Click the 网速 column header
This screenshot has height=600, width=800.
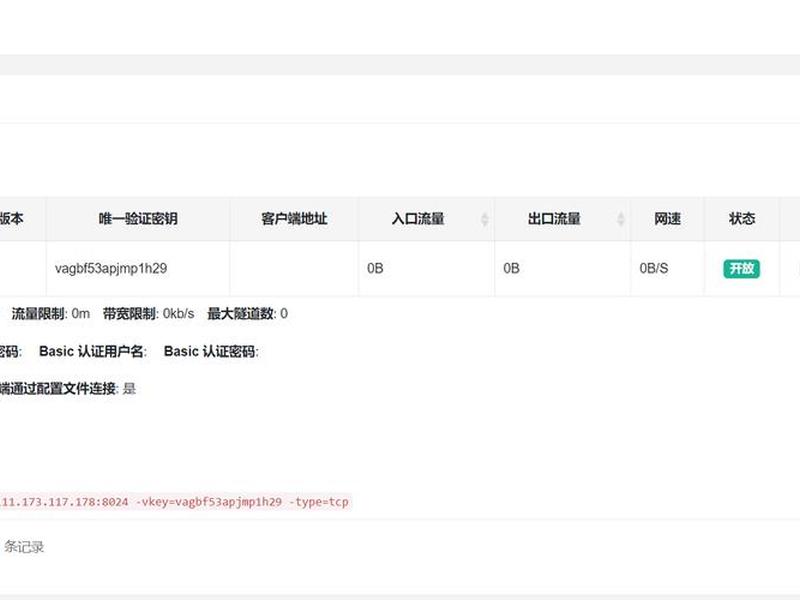pyautogui.click(x=667, y=219)
